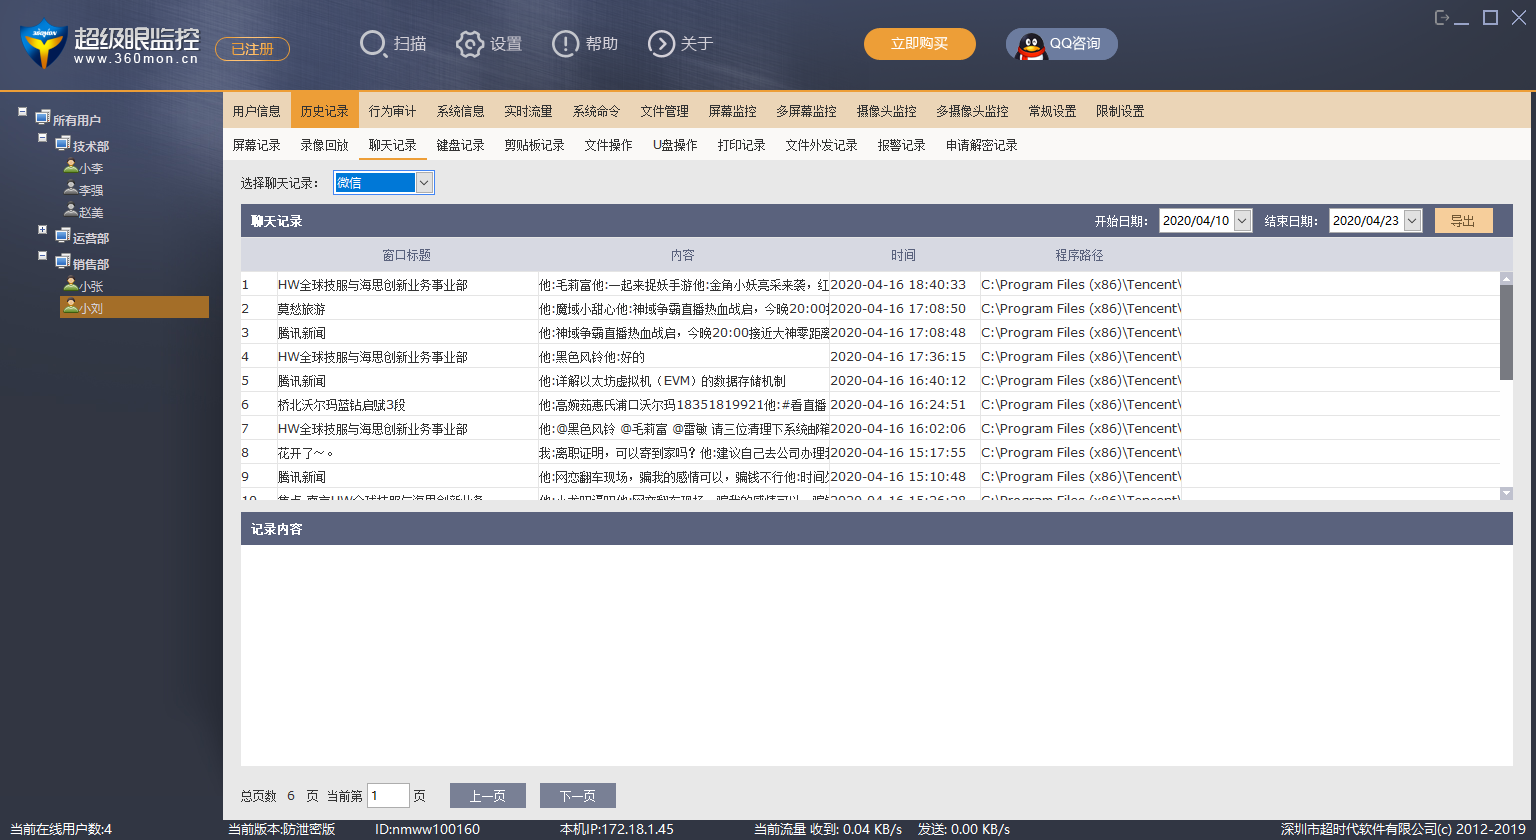Open the 键盘记录 sub-tab
The width and height of the screenshot is (1536, 840).
pos(460,145)
